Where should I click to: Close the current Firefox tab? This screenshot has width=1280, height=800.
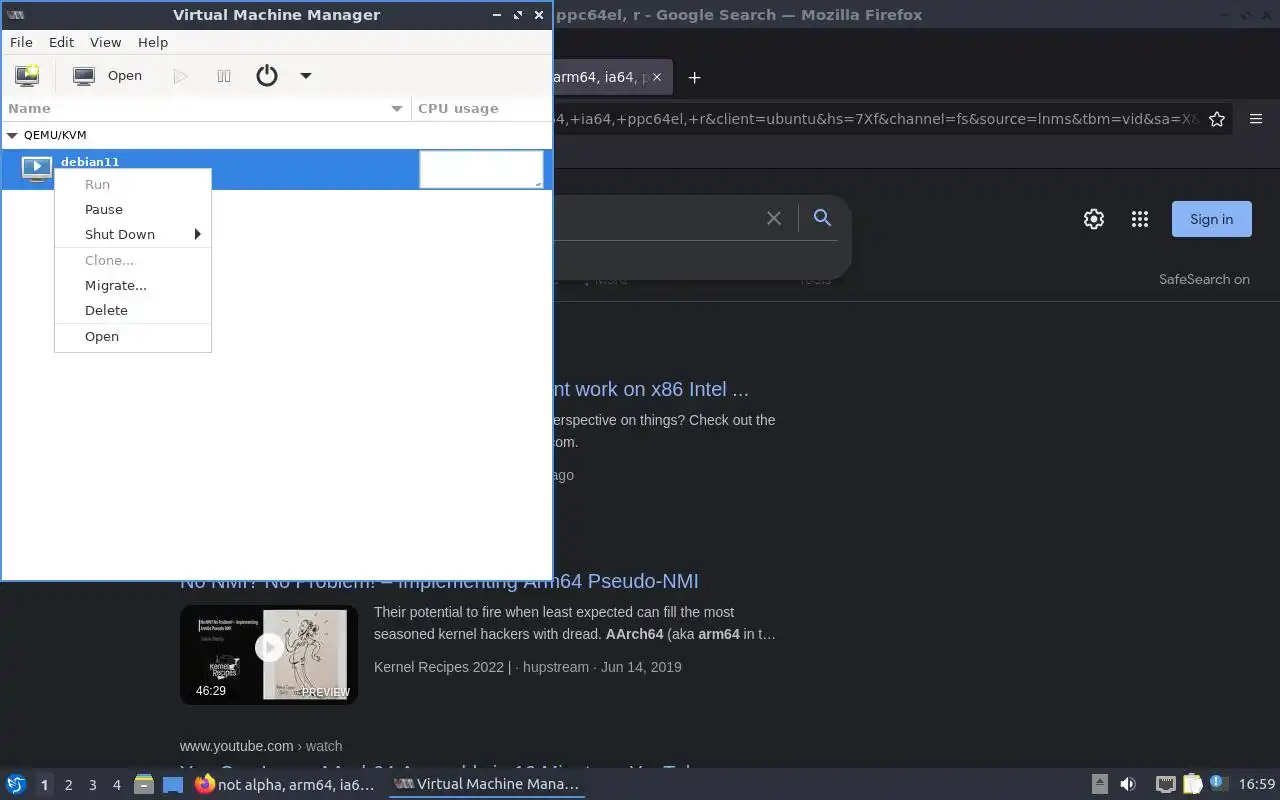(x=656, y=77)
